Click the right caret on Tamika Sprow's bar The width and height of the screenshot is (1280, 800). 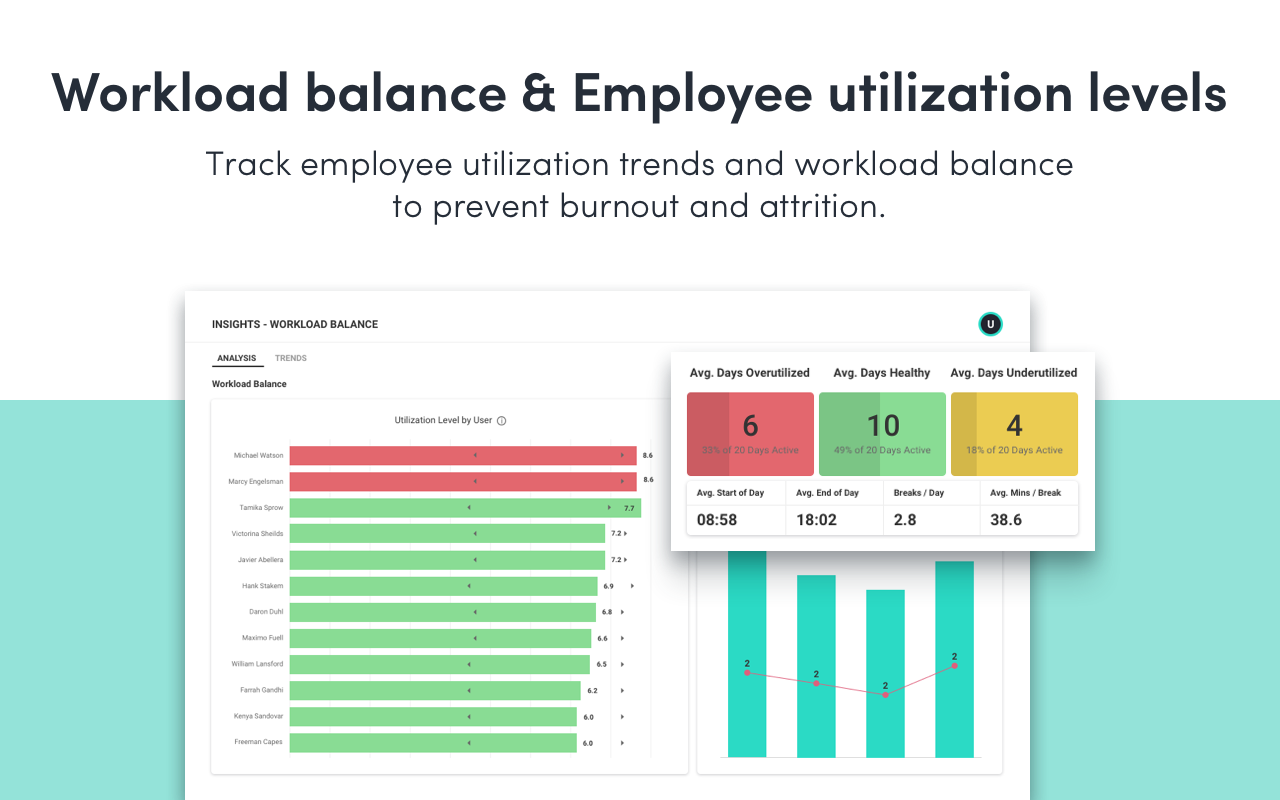609,507
